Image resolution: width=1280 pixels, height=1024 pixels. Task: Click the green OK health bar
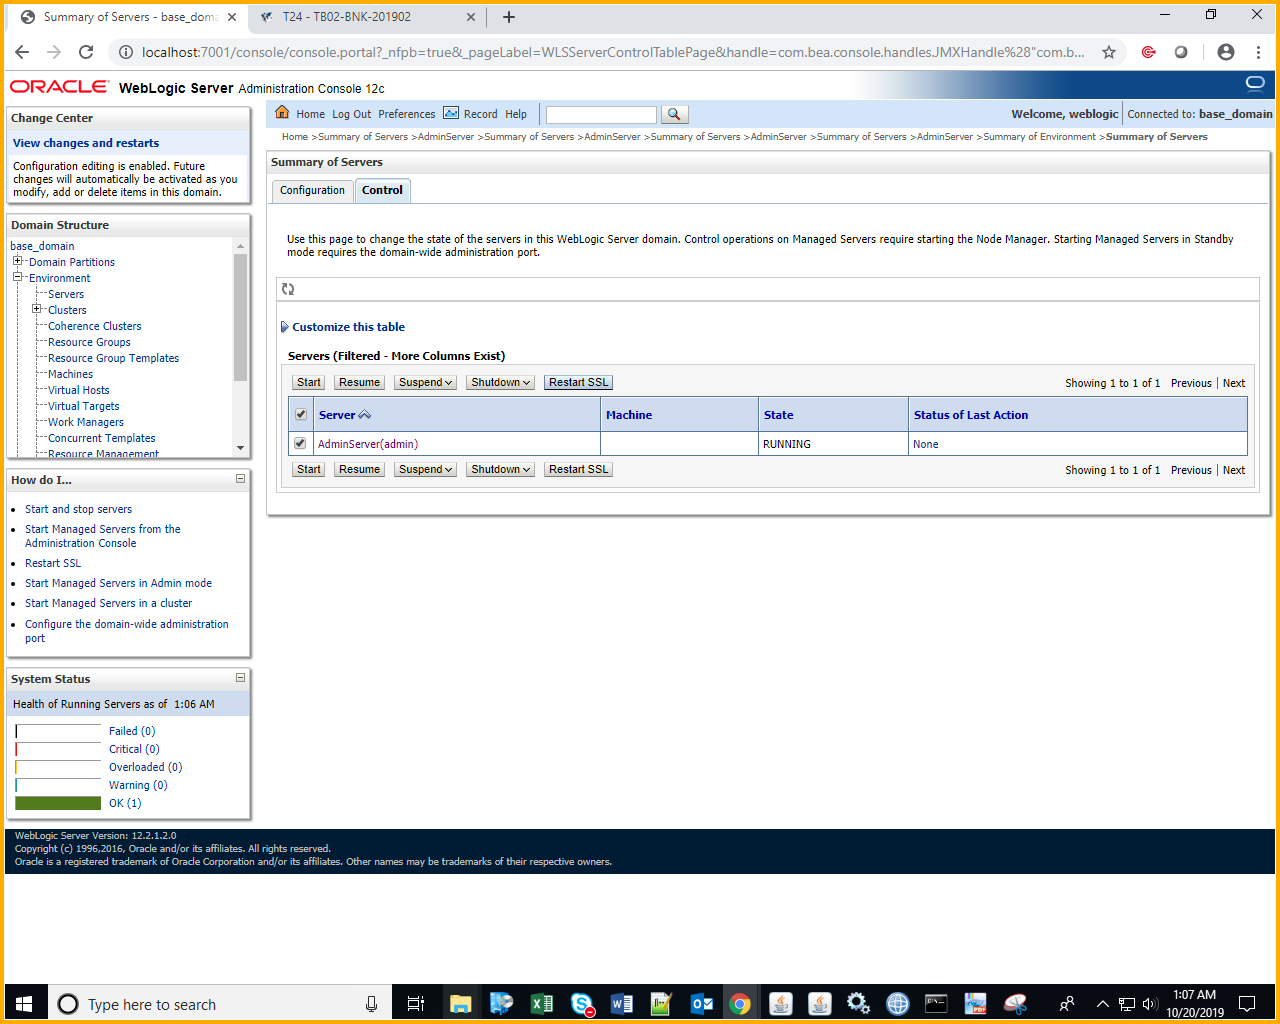[x=58, y=803]
